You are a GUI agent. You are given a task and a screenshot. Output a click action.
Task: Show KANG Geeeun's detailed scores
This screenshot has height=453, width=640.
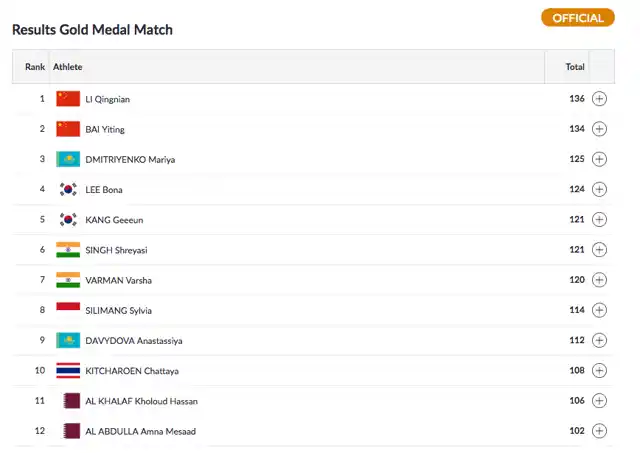point(599,220)
